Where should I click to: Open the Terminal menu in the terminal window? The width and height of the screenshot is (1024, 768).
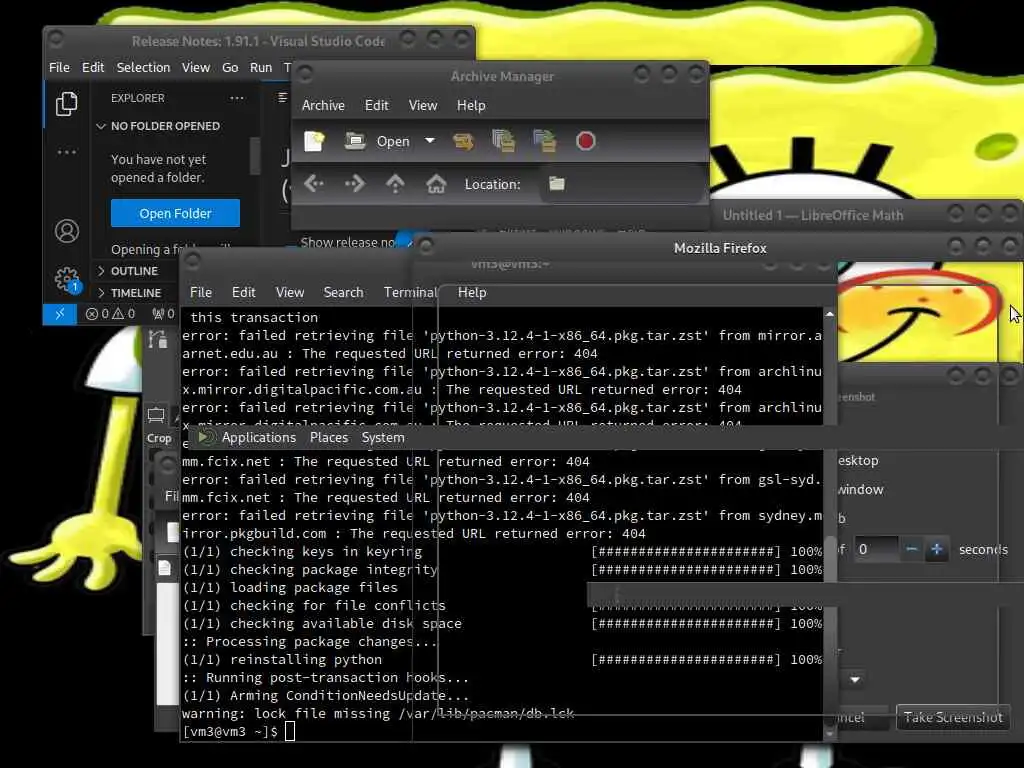coord(410,293)
